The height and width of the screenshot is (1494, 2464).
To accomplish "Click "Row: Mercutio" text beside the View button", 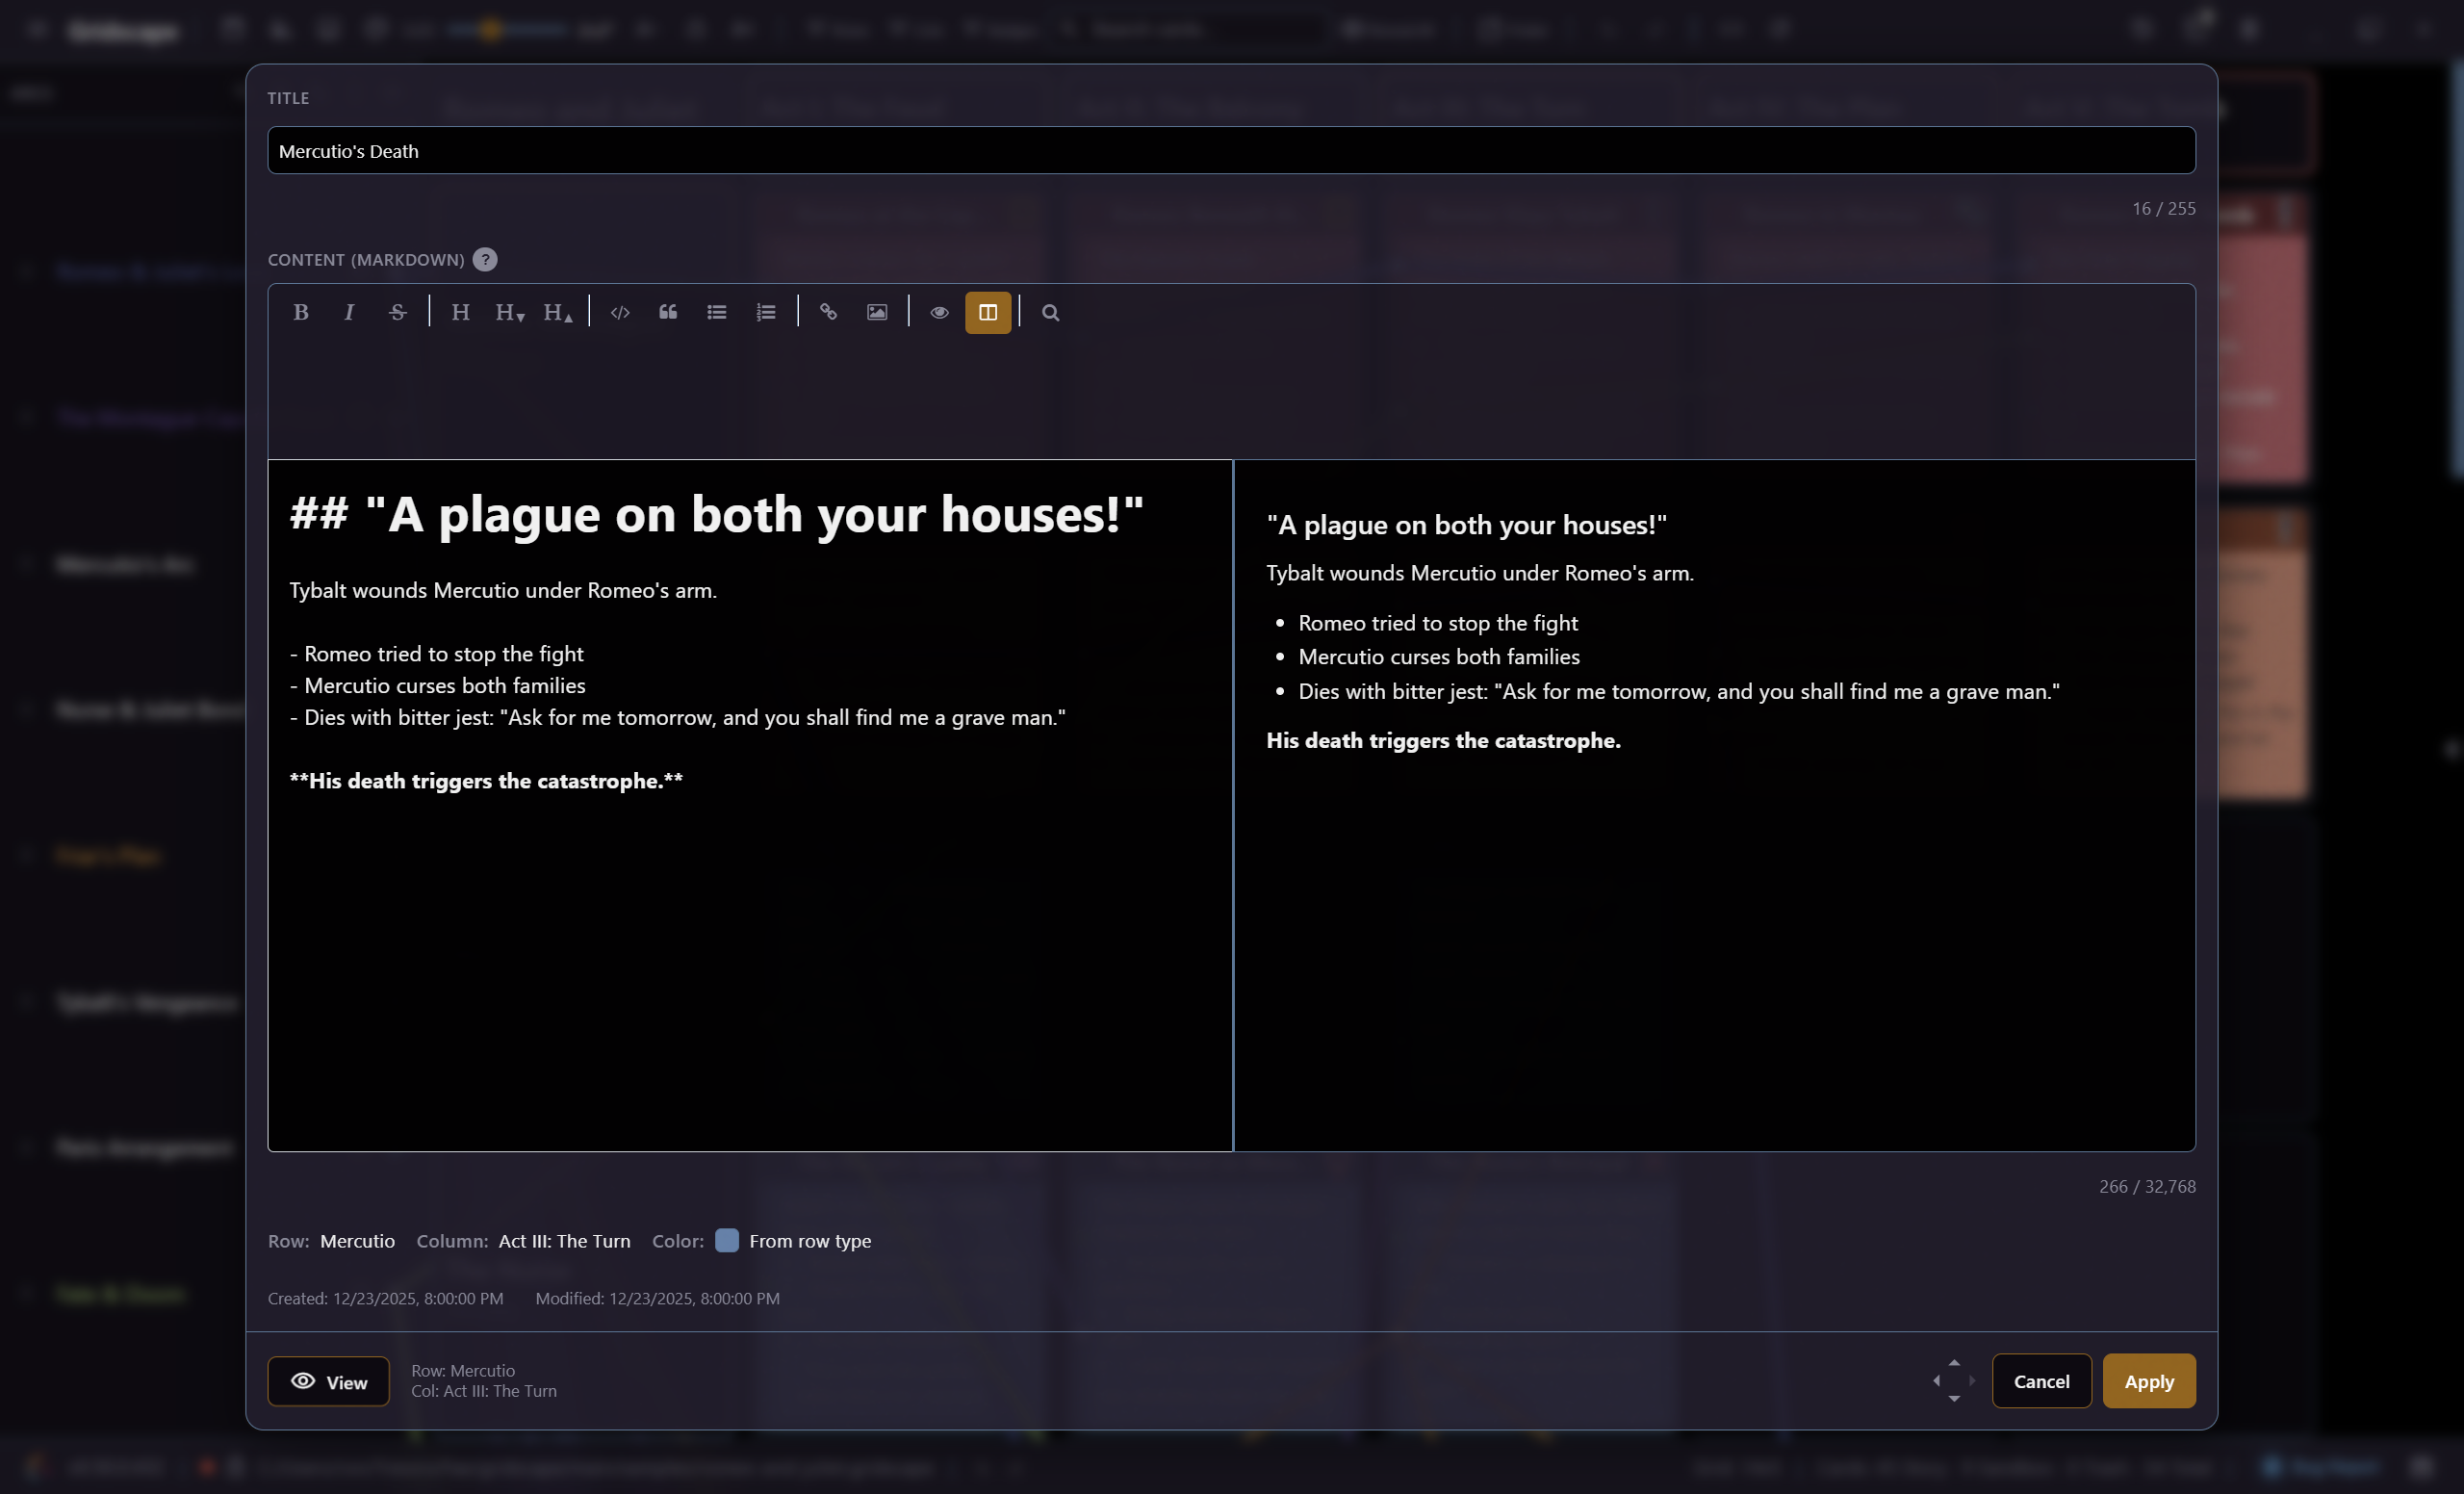I will [463, 1371].
